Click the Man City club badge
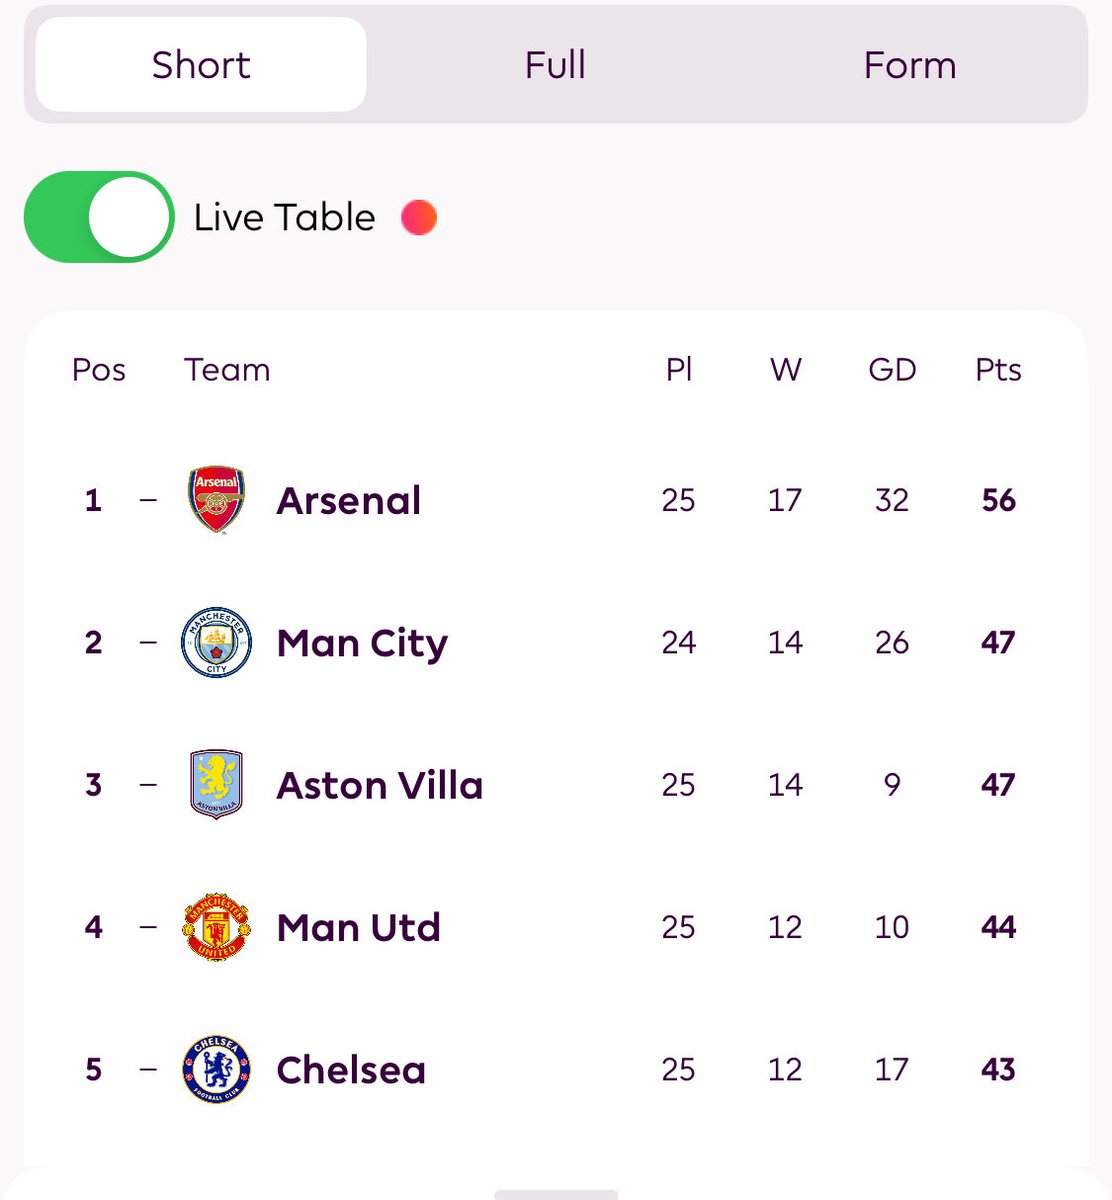1112x1200 pixels. click(x=216, y=642)
